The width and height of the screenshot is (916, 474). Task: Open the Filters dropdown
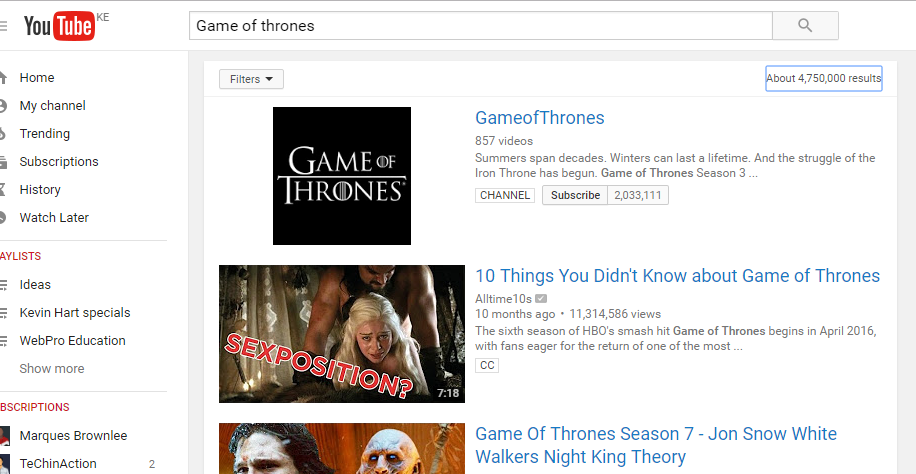pos(251,79)
